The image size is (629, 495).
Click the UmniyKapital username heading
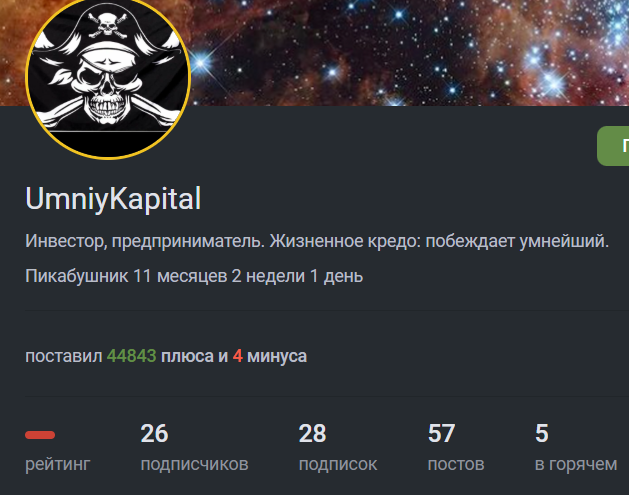click(113, 198)
